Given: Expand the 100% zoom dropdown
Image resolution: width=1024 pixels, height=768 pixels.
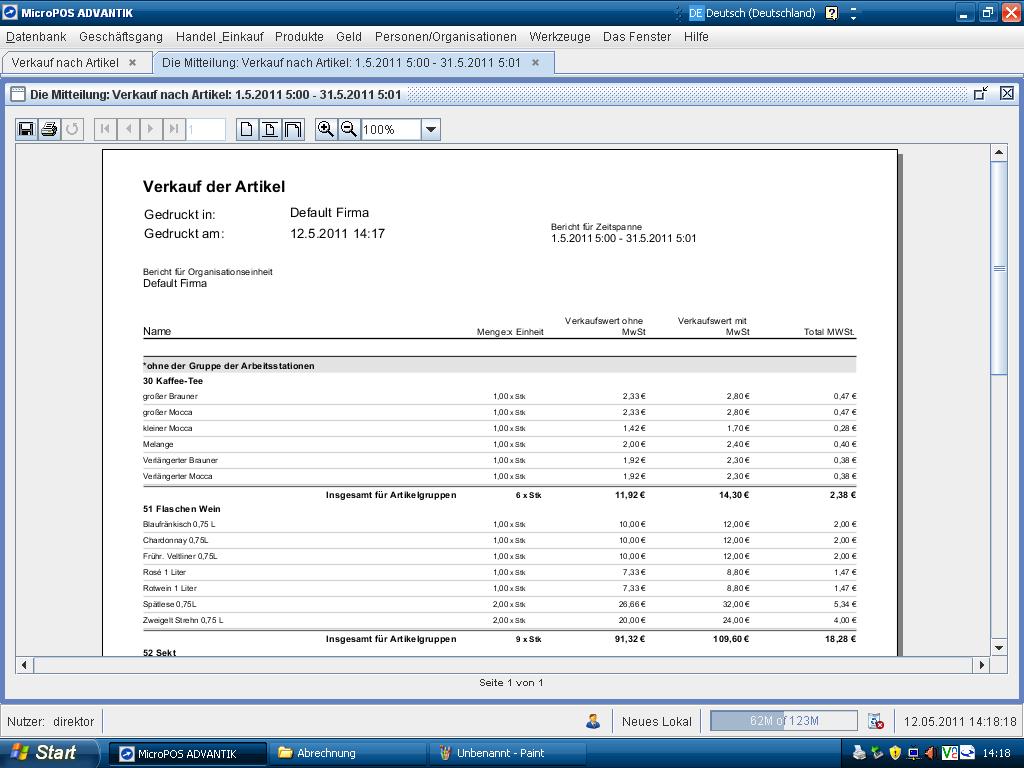Looking at the screenshot, I should tap(431, 129).
